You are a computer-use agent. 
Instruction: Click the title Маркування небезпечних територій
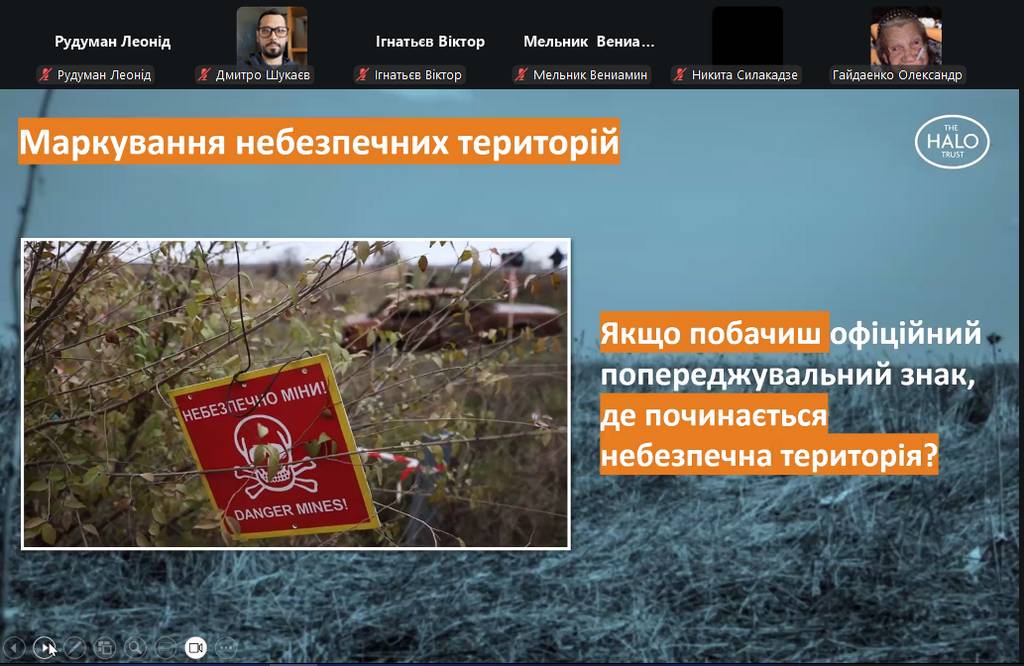[319, 143]
